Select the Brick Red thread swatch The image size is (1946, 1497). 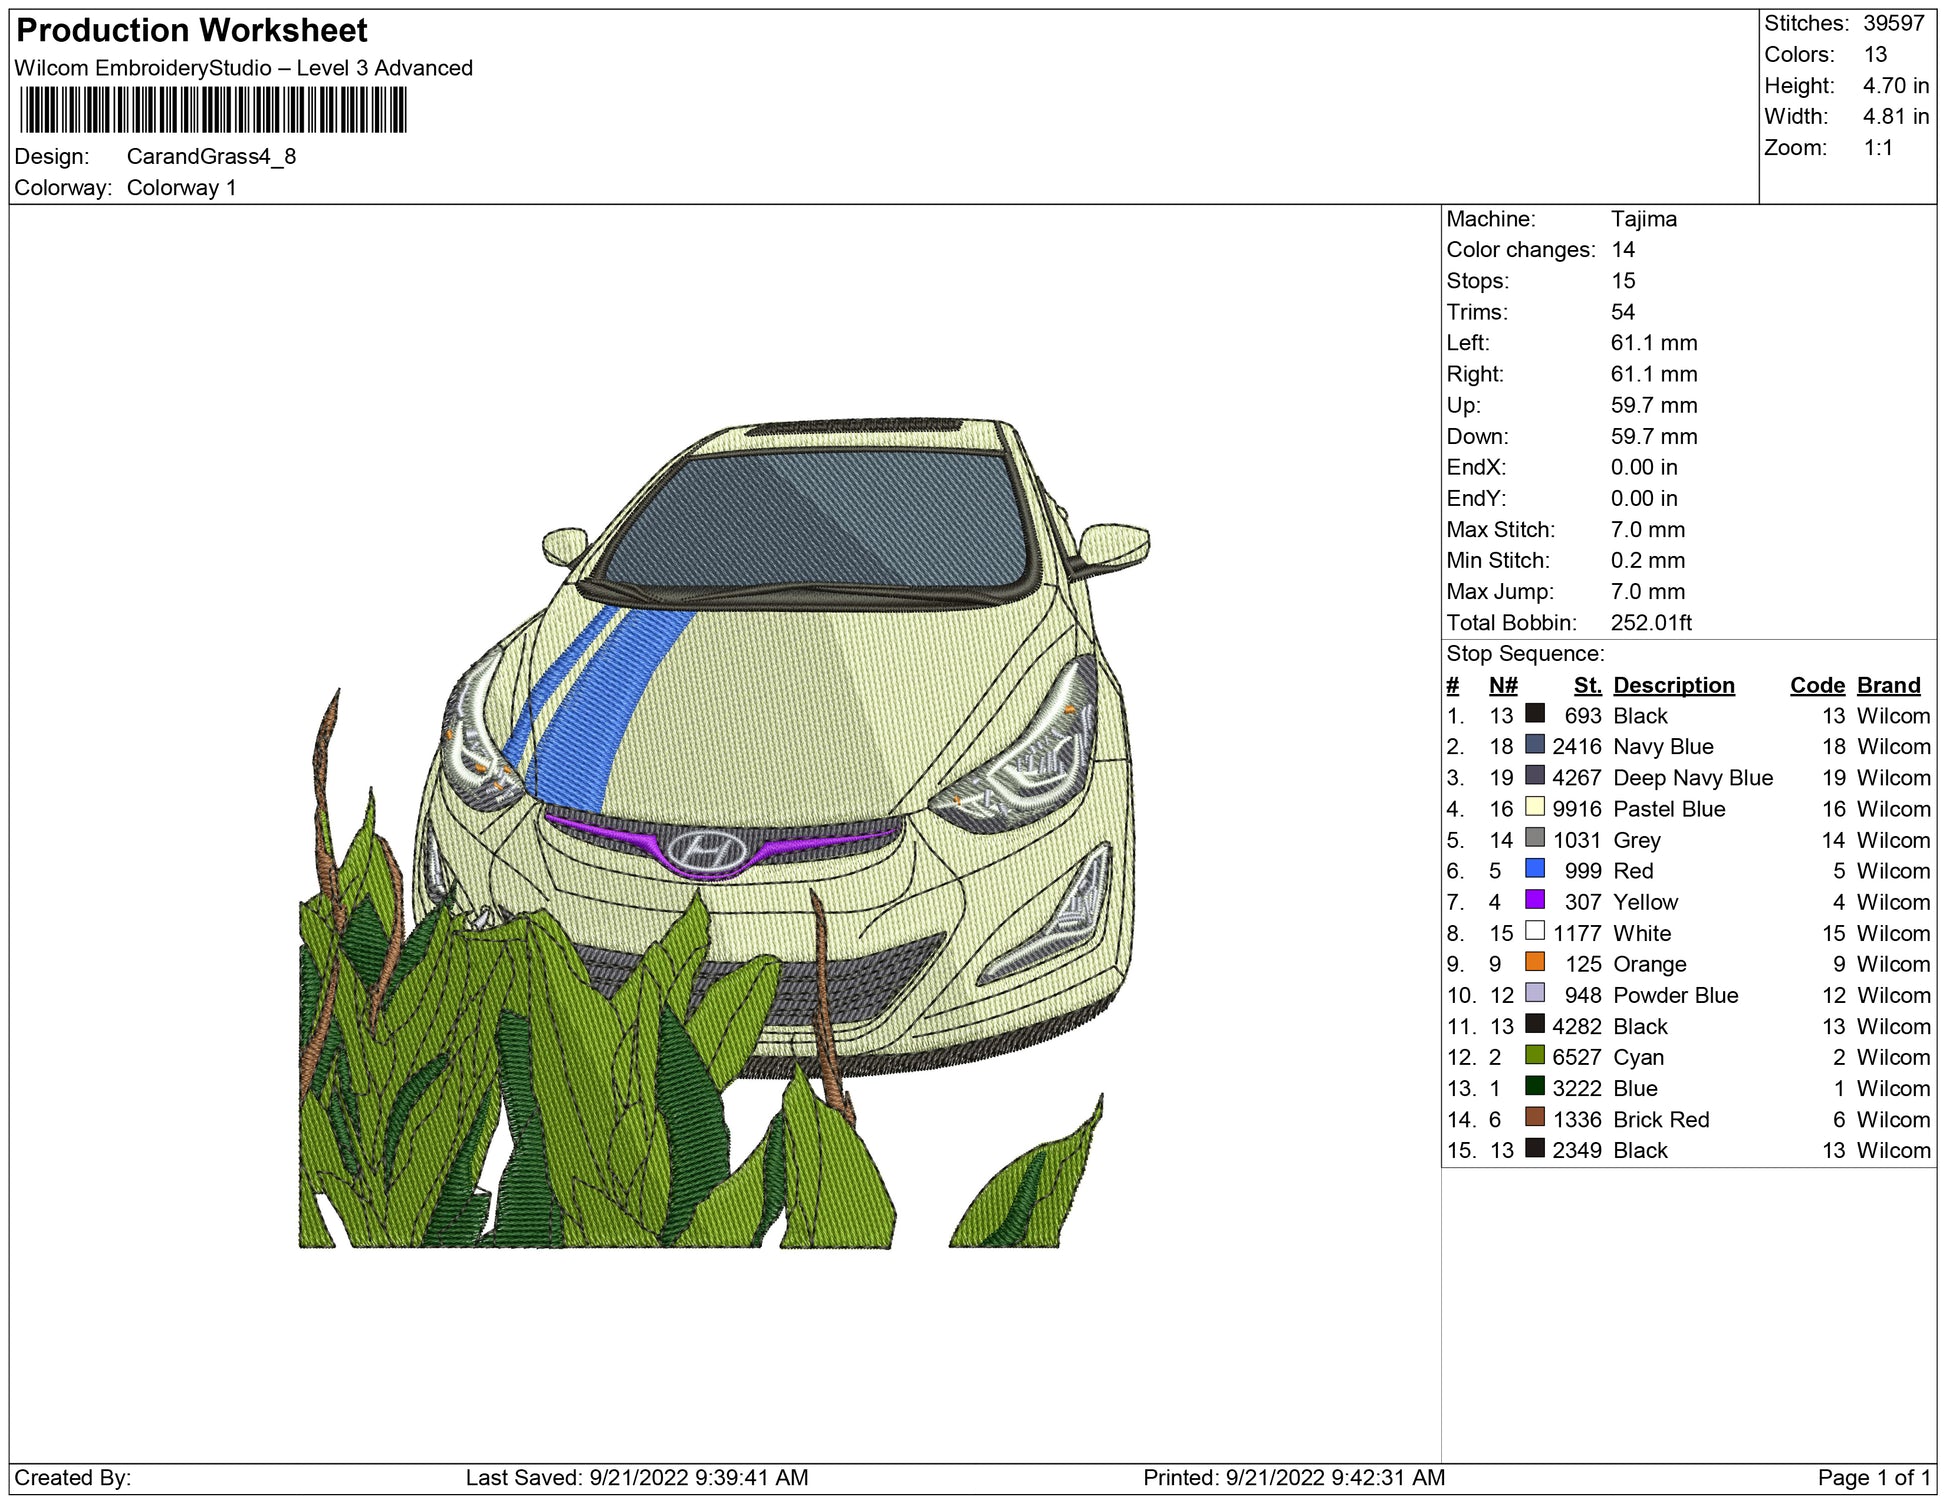point(1534,1117)
